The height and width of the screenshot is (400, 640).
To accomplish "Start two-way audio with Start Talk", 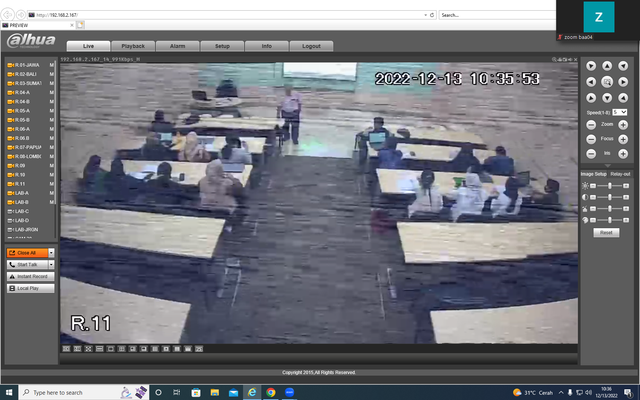I will 27,264.
